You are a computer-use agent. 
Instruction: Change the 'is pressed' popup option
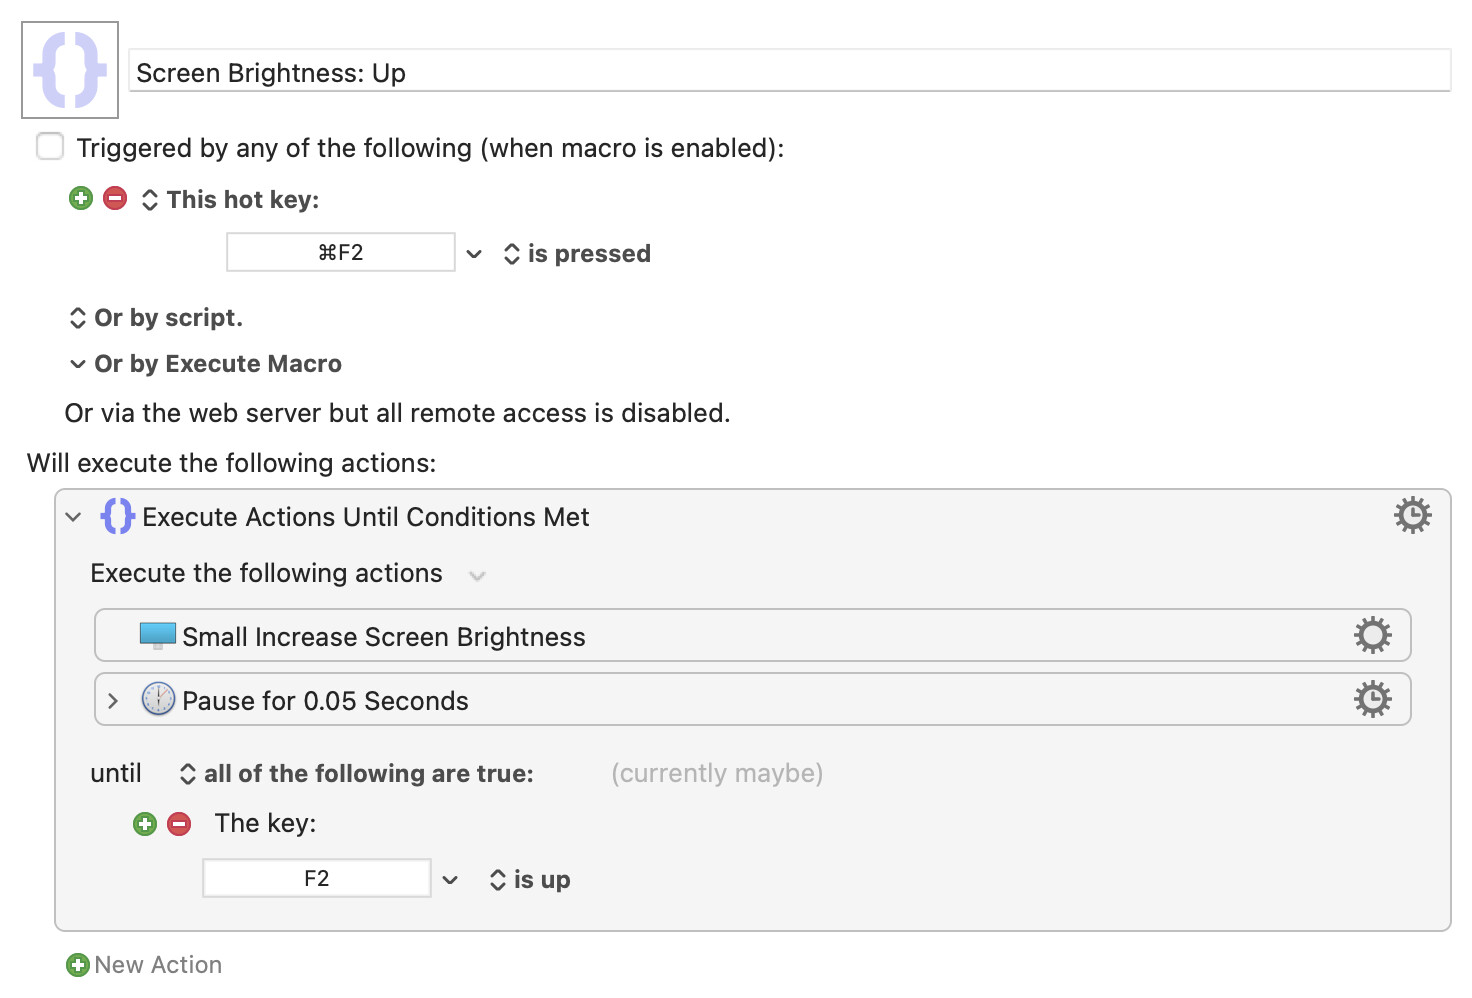click(577, 254)
